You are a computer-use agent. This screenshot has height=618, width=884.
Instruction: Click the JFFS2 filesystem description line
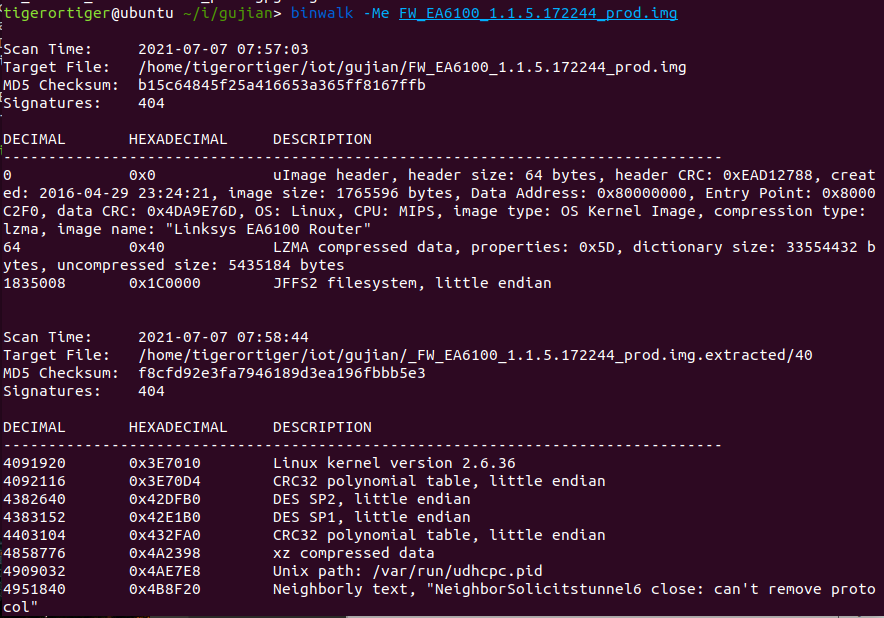click(412, 283)
